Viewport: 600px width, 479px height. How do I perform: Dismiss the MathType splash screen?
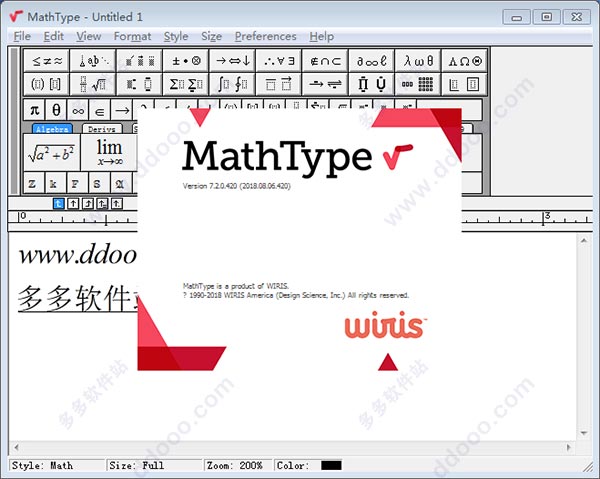(299, 239)
